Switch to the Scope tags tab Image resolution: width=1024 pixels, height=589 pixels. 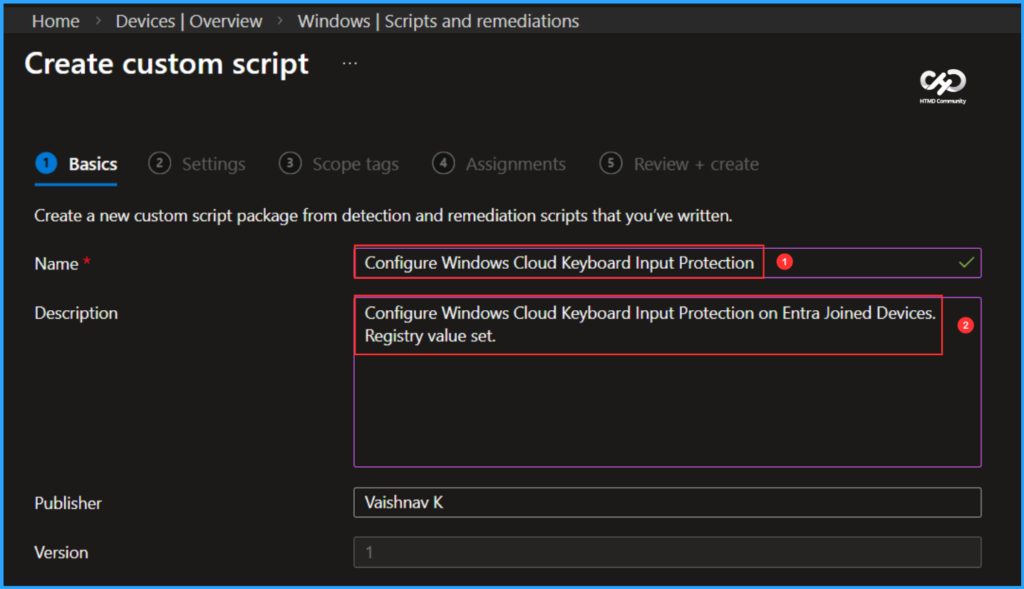354,163
